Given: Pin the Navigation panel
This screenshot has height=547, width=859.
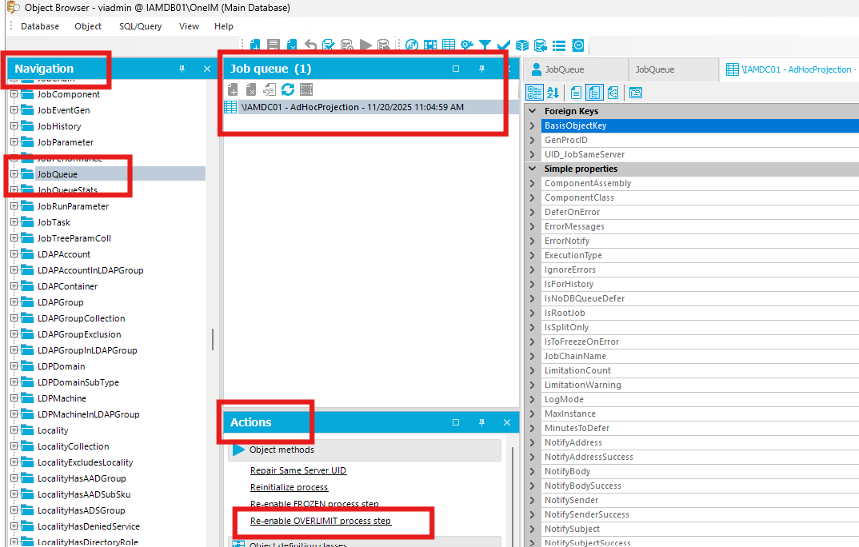Looking at the screenshot, I should 182,69.
